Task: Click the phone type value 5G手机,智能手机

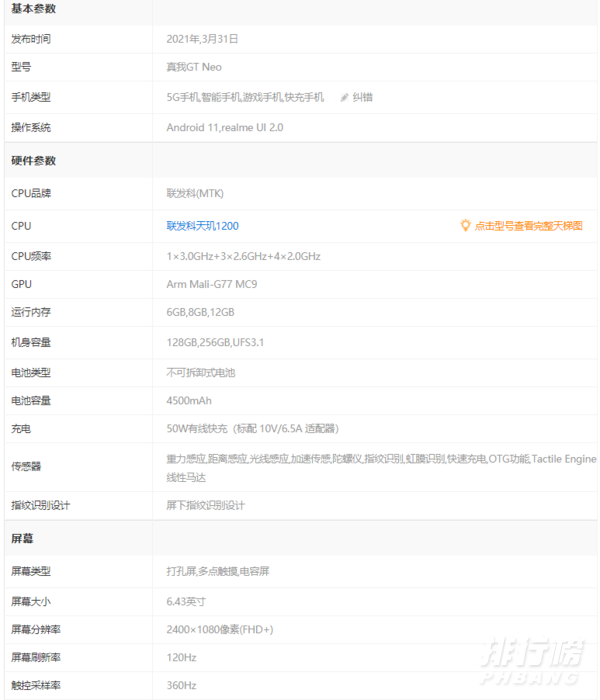Action: pos(245,97)
